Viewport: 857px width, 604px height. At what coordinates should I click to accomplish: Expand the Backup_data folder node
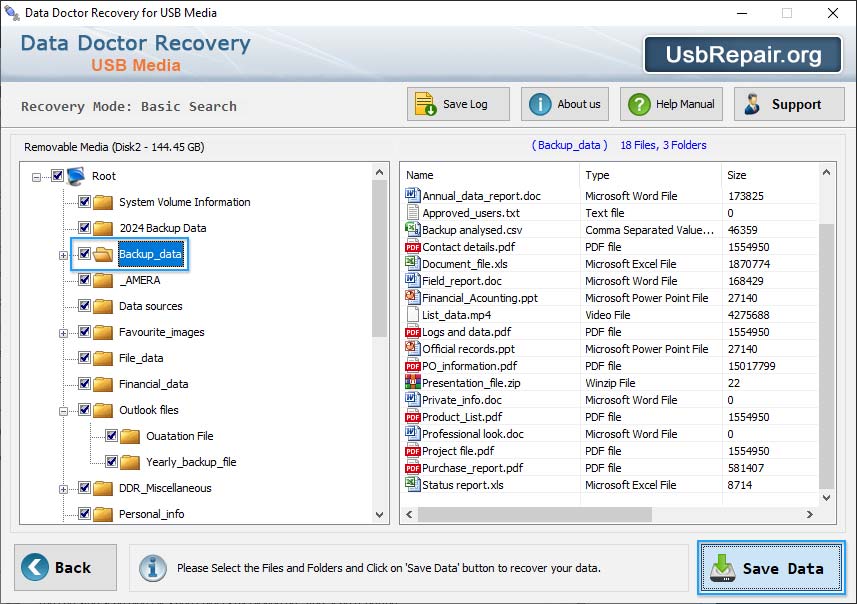coord(63,255)
